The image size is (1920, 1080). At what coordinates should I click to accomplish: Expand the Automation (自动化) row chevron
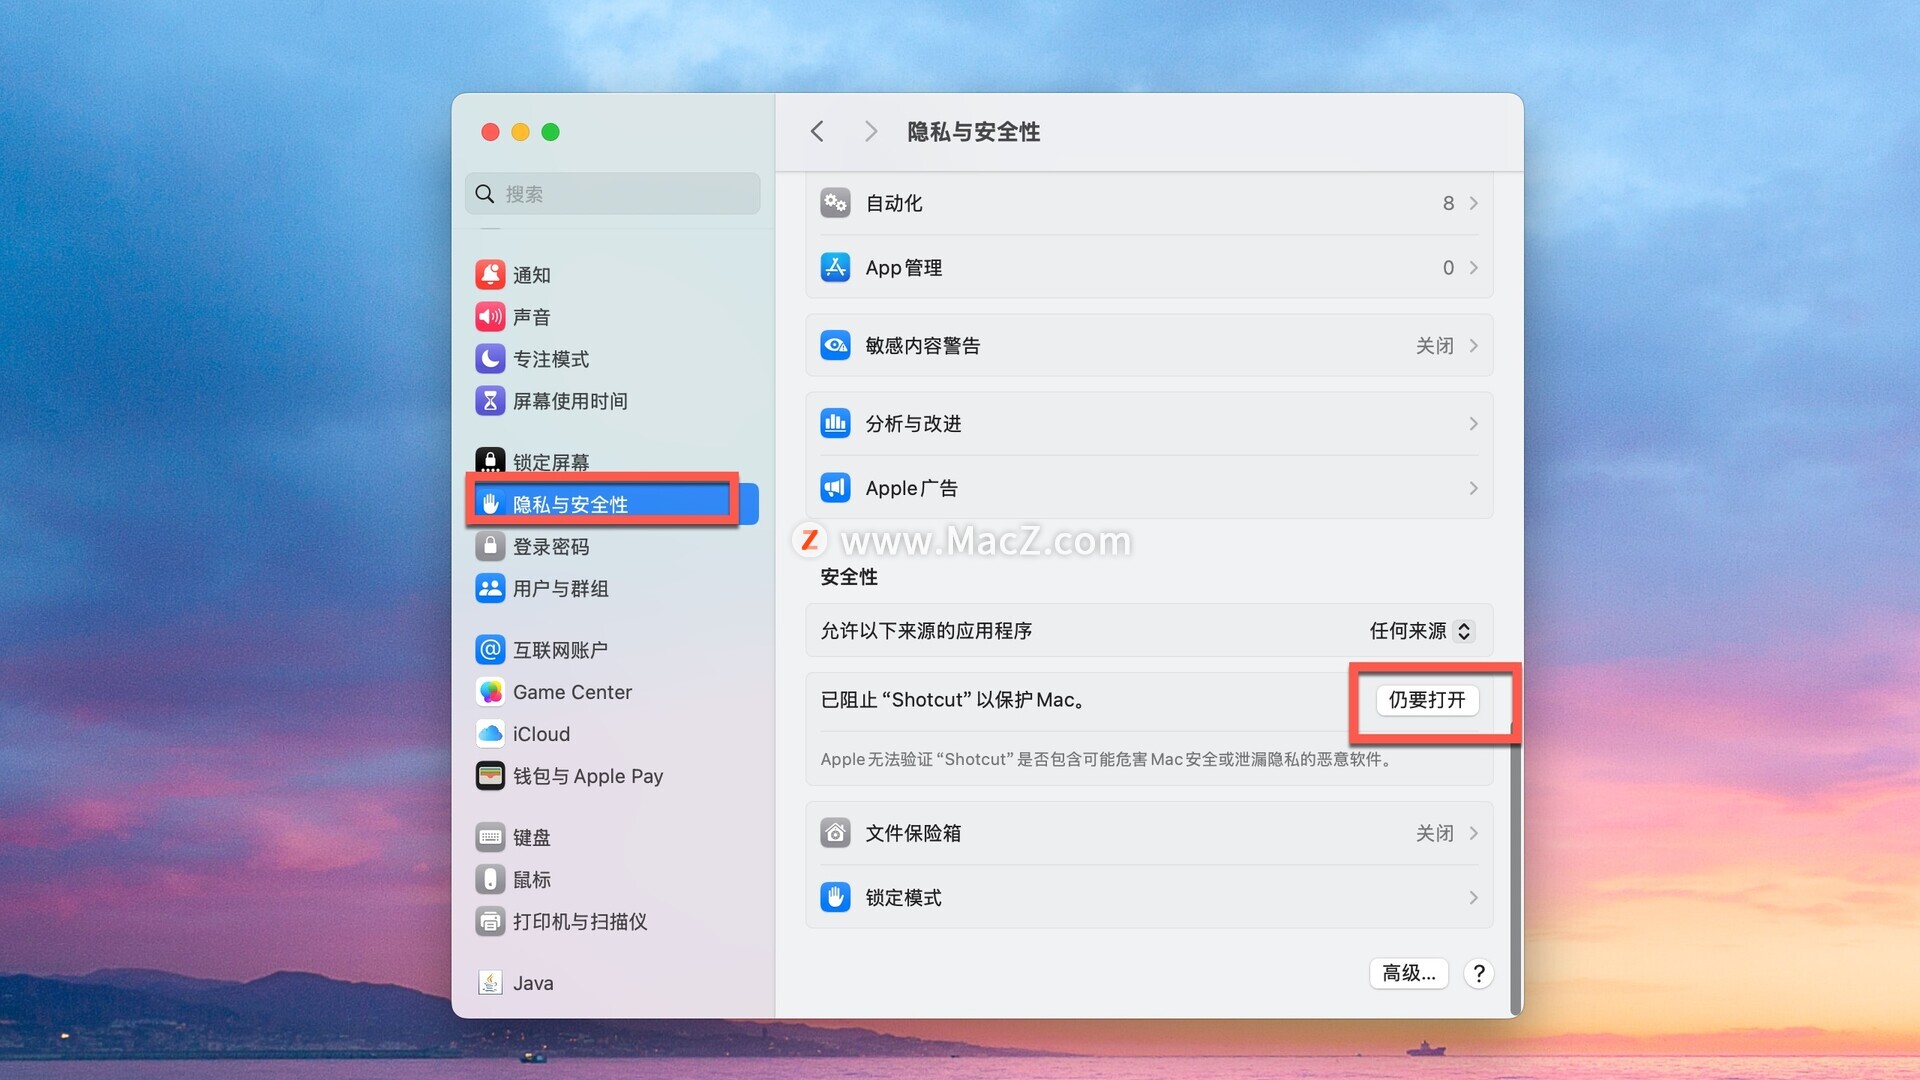[1473, 203]
